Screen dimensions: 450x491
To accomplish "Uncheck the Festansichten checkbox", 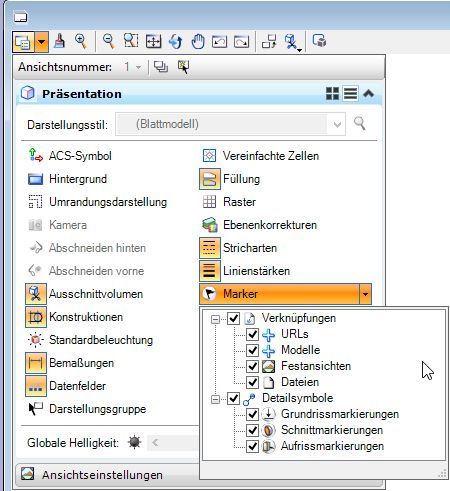I will coord(252,366).
